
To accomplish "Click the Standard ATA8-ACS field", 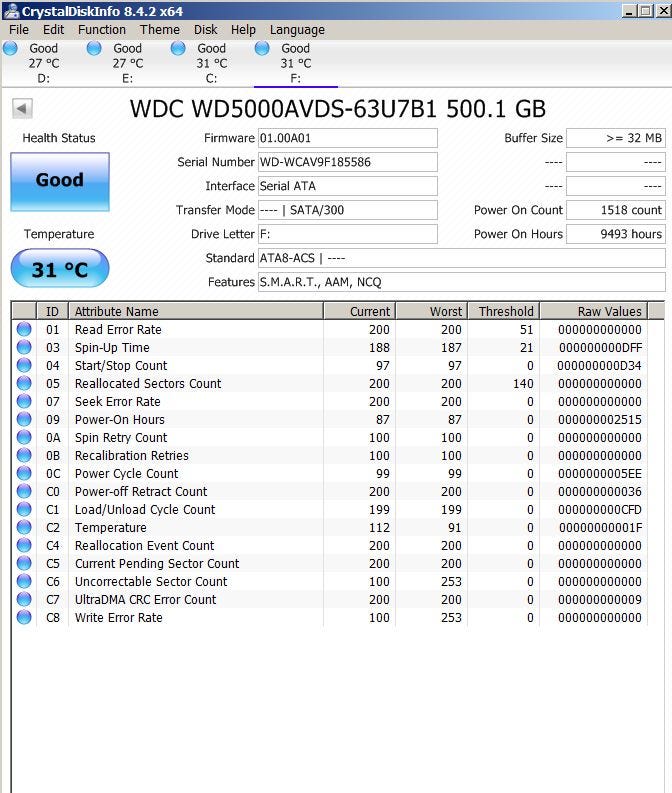I will pos(462,258).
